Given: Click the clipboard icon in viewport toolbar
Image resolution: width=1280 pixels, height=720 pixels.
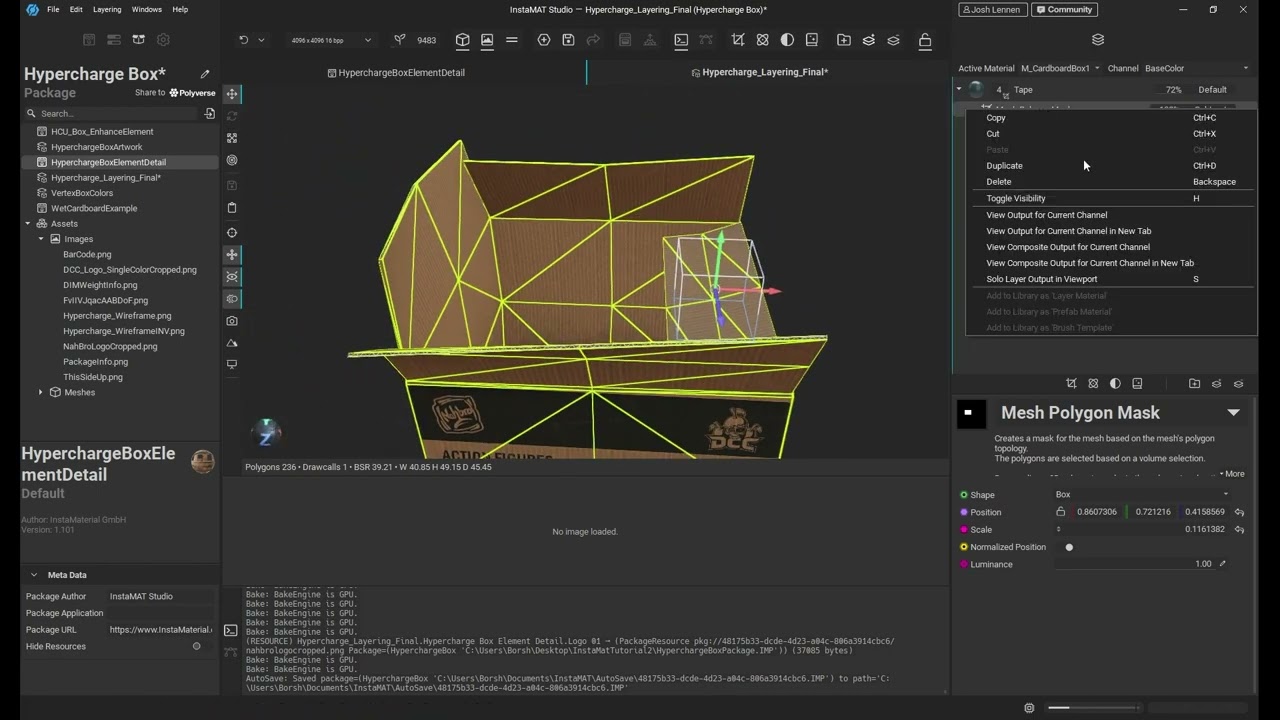Looking at the screenshot, I should [x=232, y=208].
